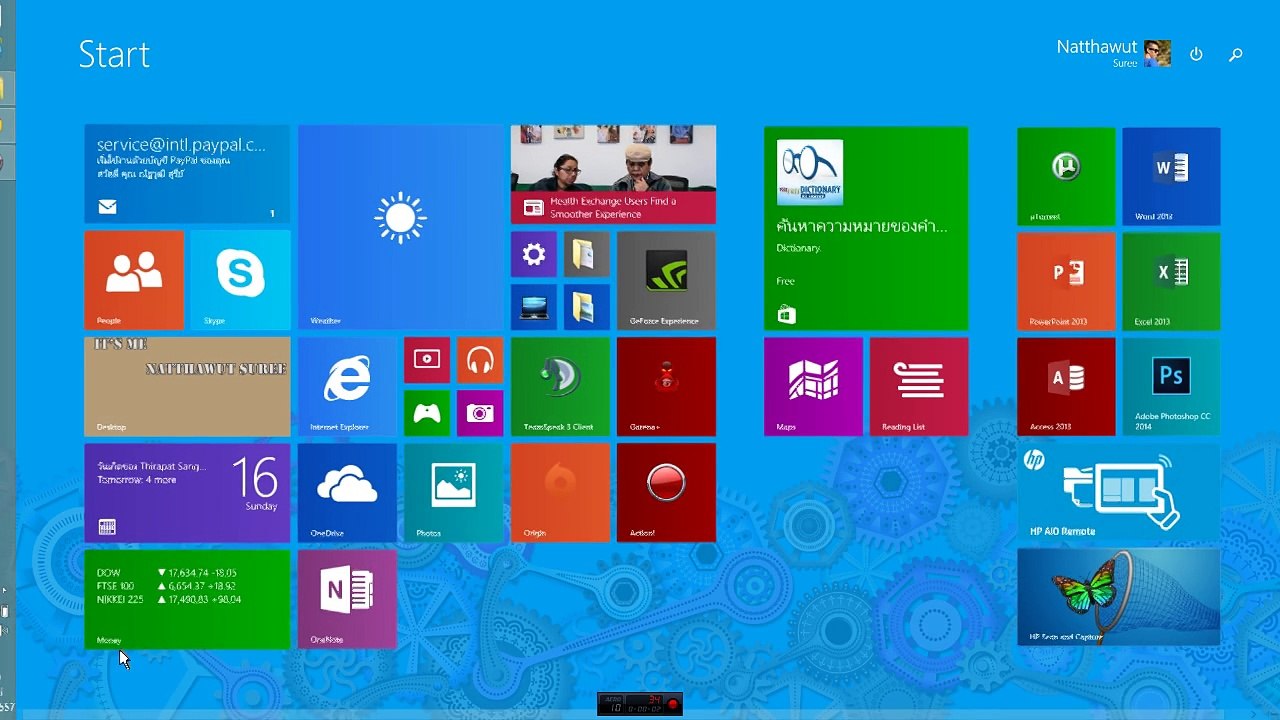
Task: Open the Maps tile
Action: pyautogui.click(x=813, y=386)
